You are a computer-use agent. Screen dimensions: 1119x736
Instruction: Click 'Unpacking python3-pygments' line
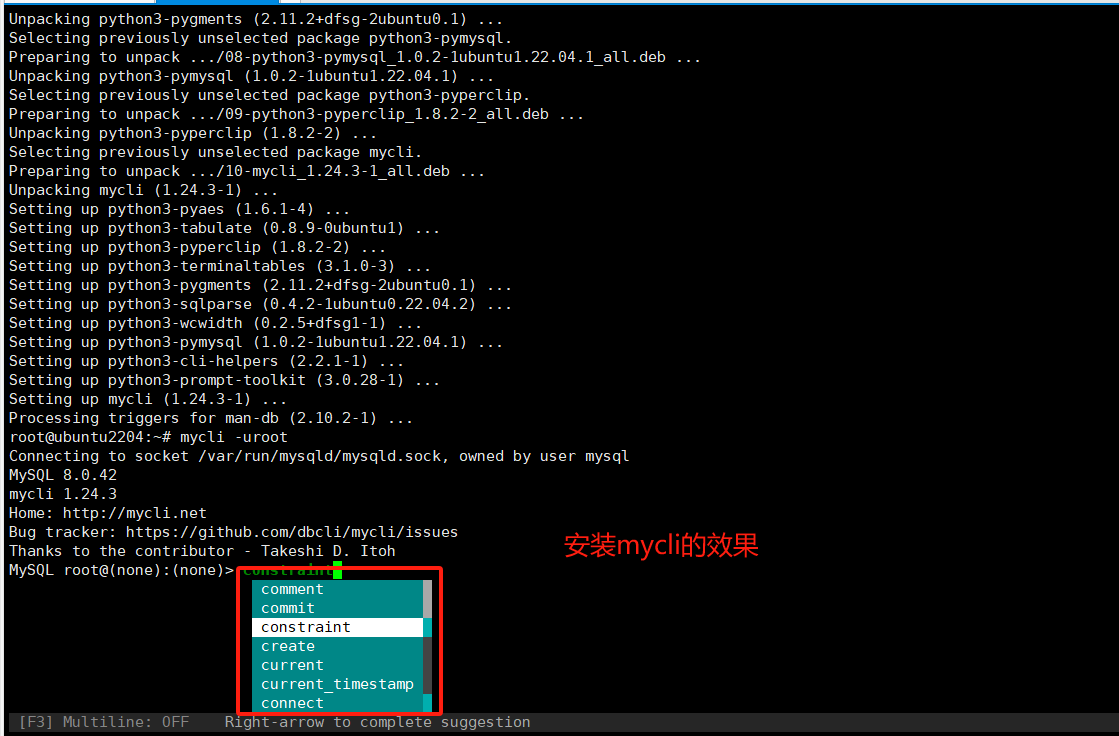(x=255, y=19)
